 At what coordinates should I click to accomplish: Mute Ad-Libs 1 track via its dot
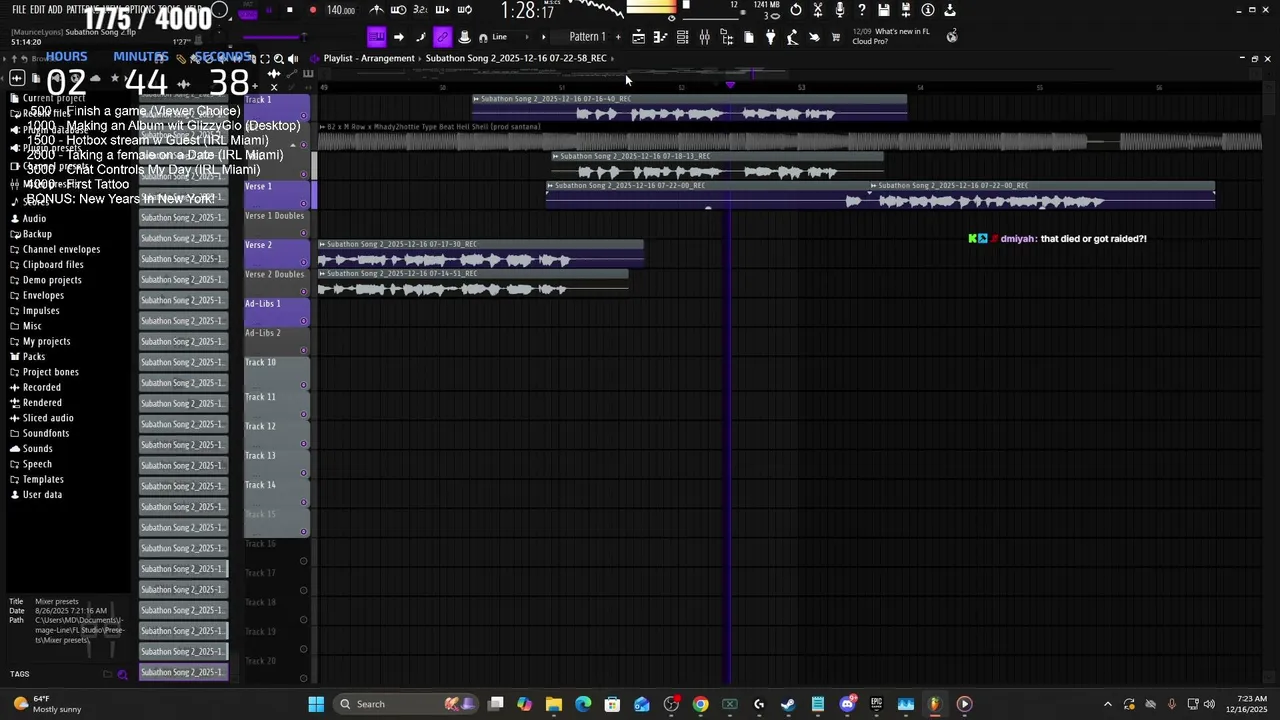pyautogui.click(x=304, y=320)
